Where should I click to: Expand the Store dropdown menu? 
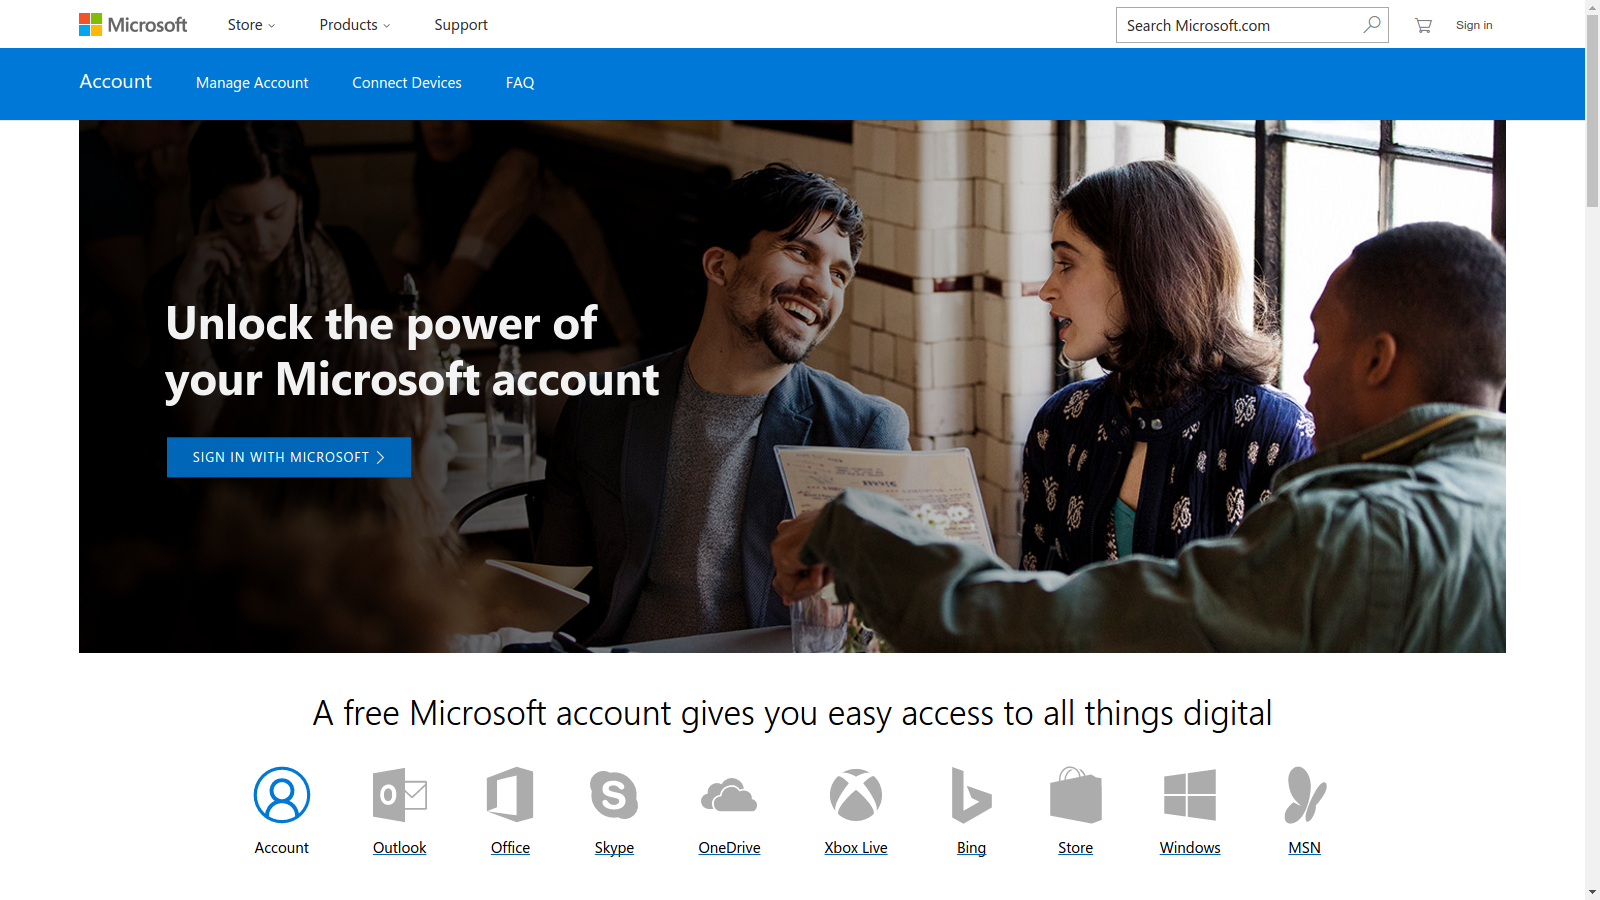coord(251,25)
